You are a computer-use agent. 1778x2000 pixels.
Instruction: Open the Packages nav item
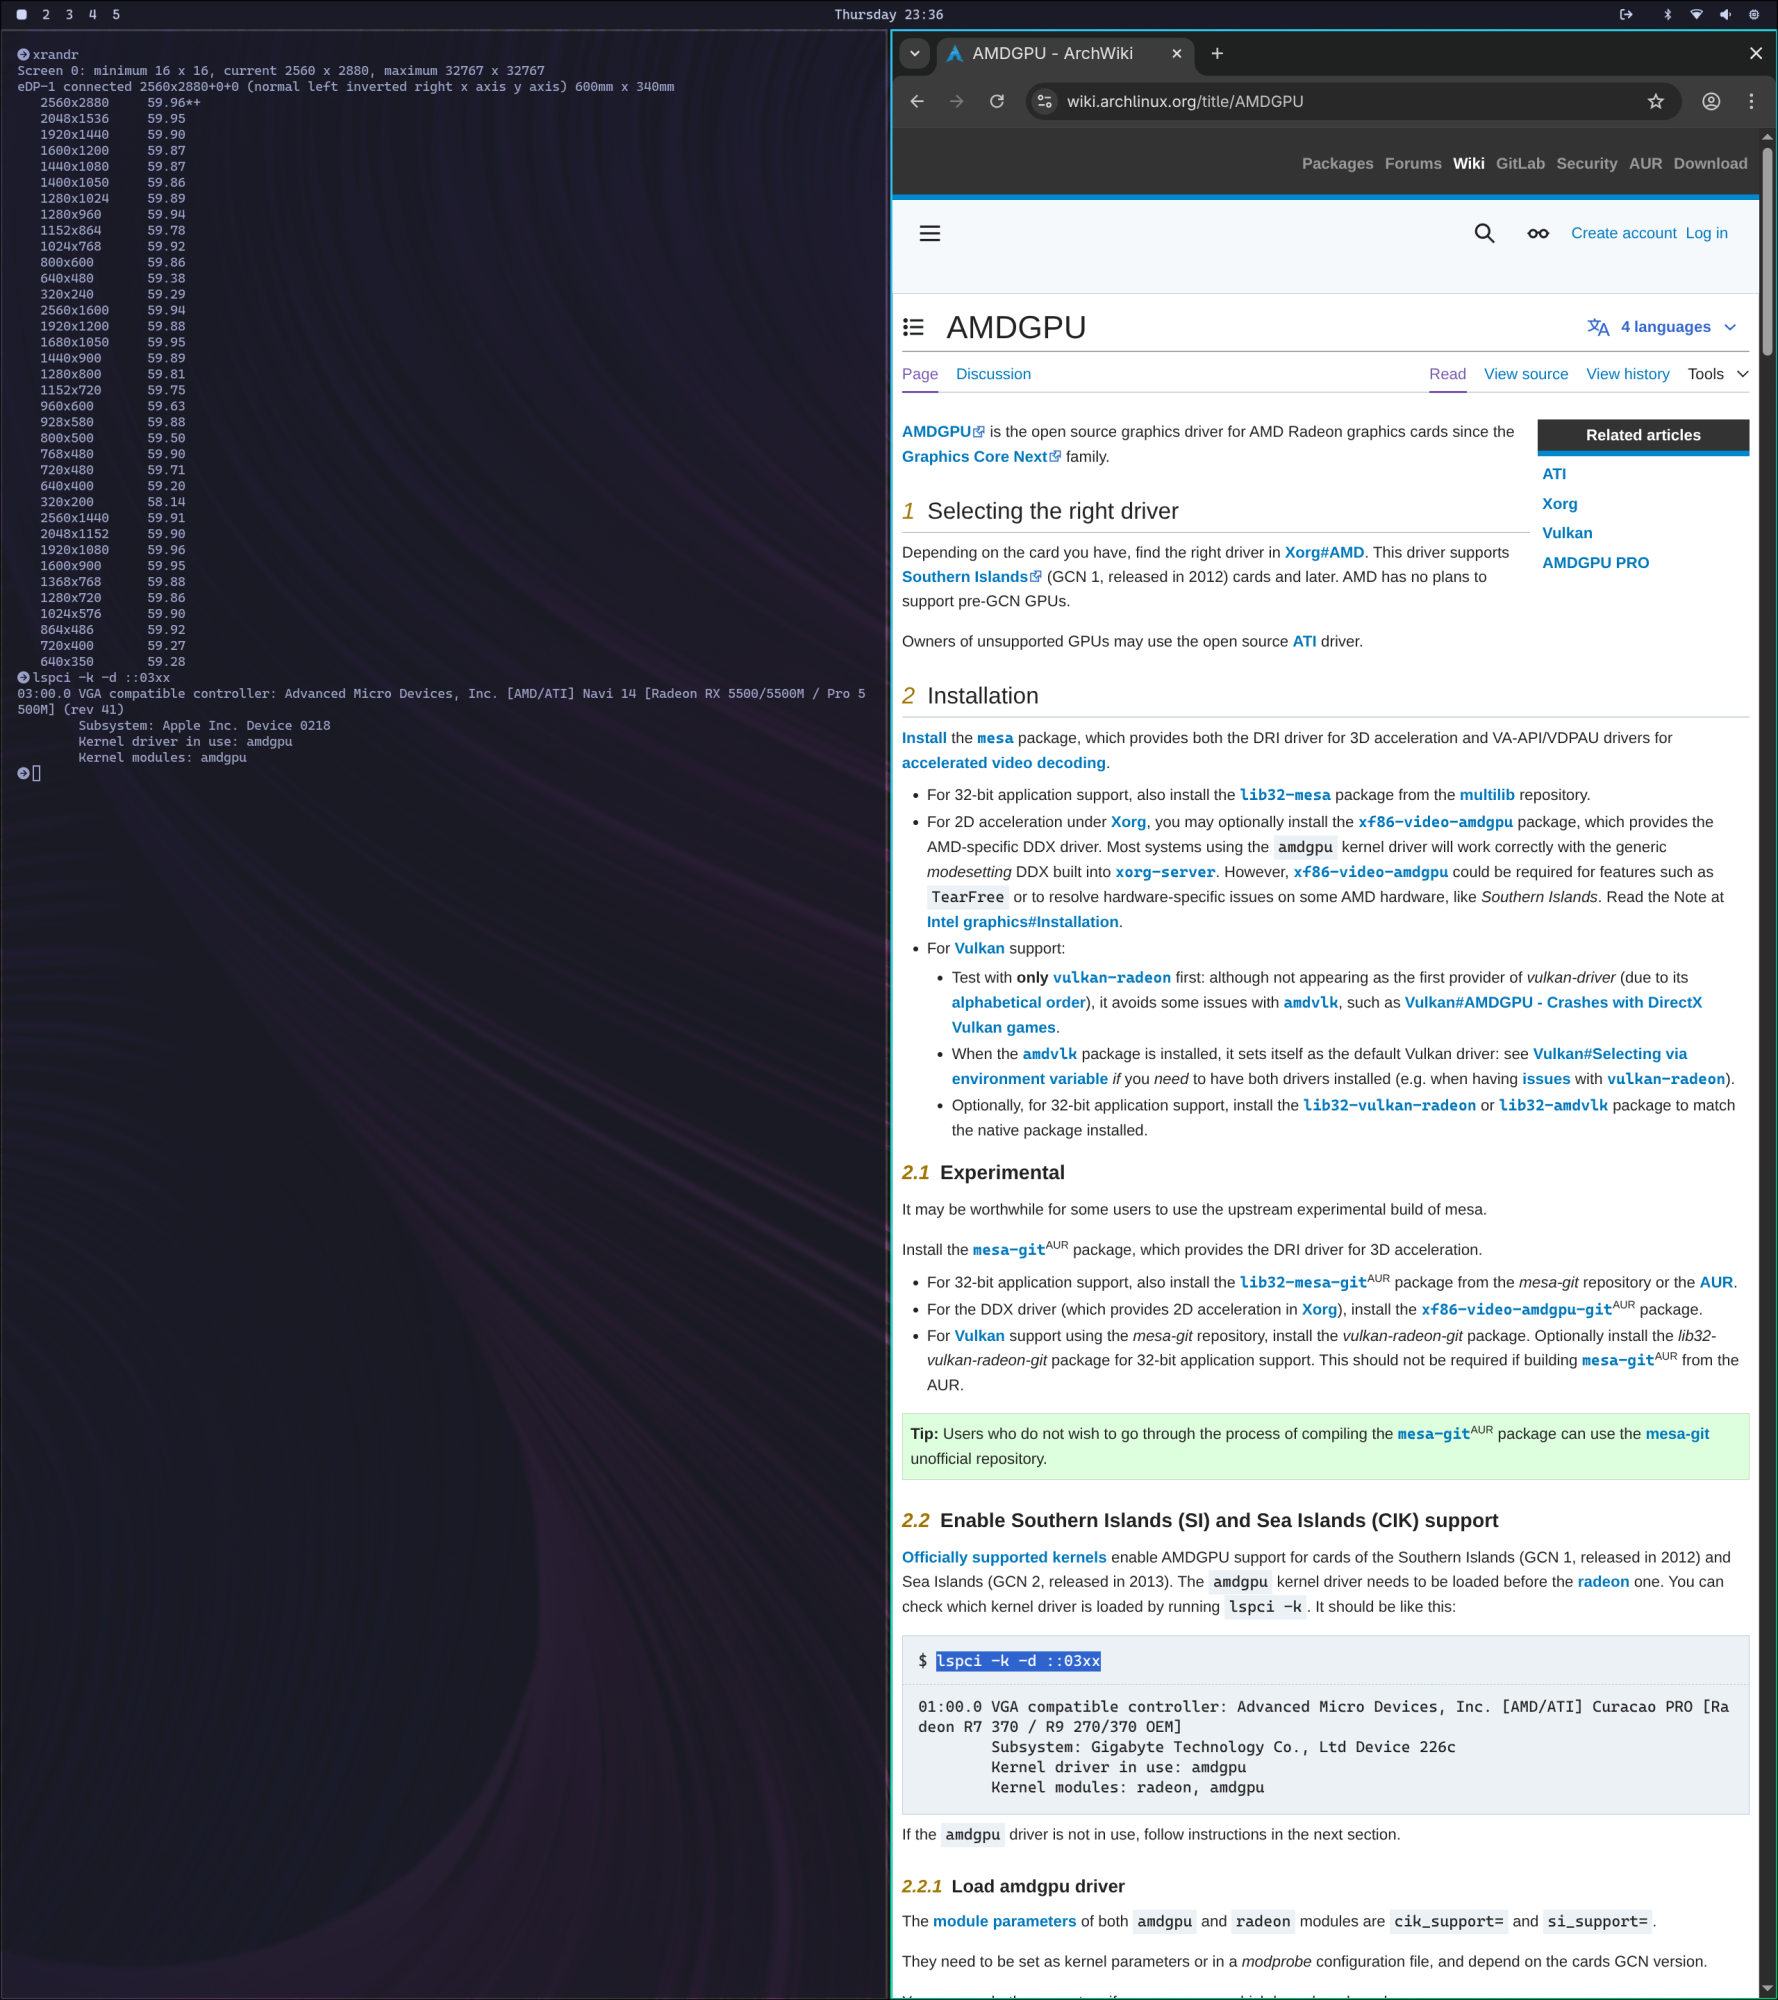(x=1337, y=164)
